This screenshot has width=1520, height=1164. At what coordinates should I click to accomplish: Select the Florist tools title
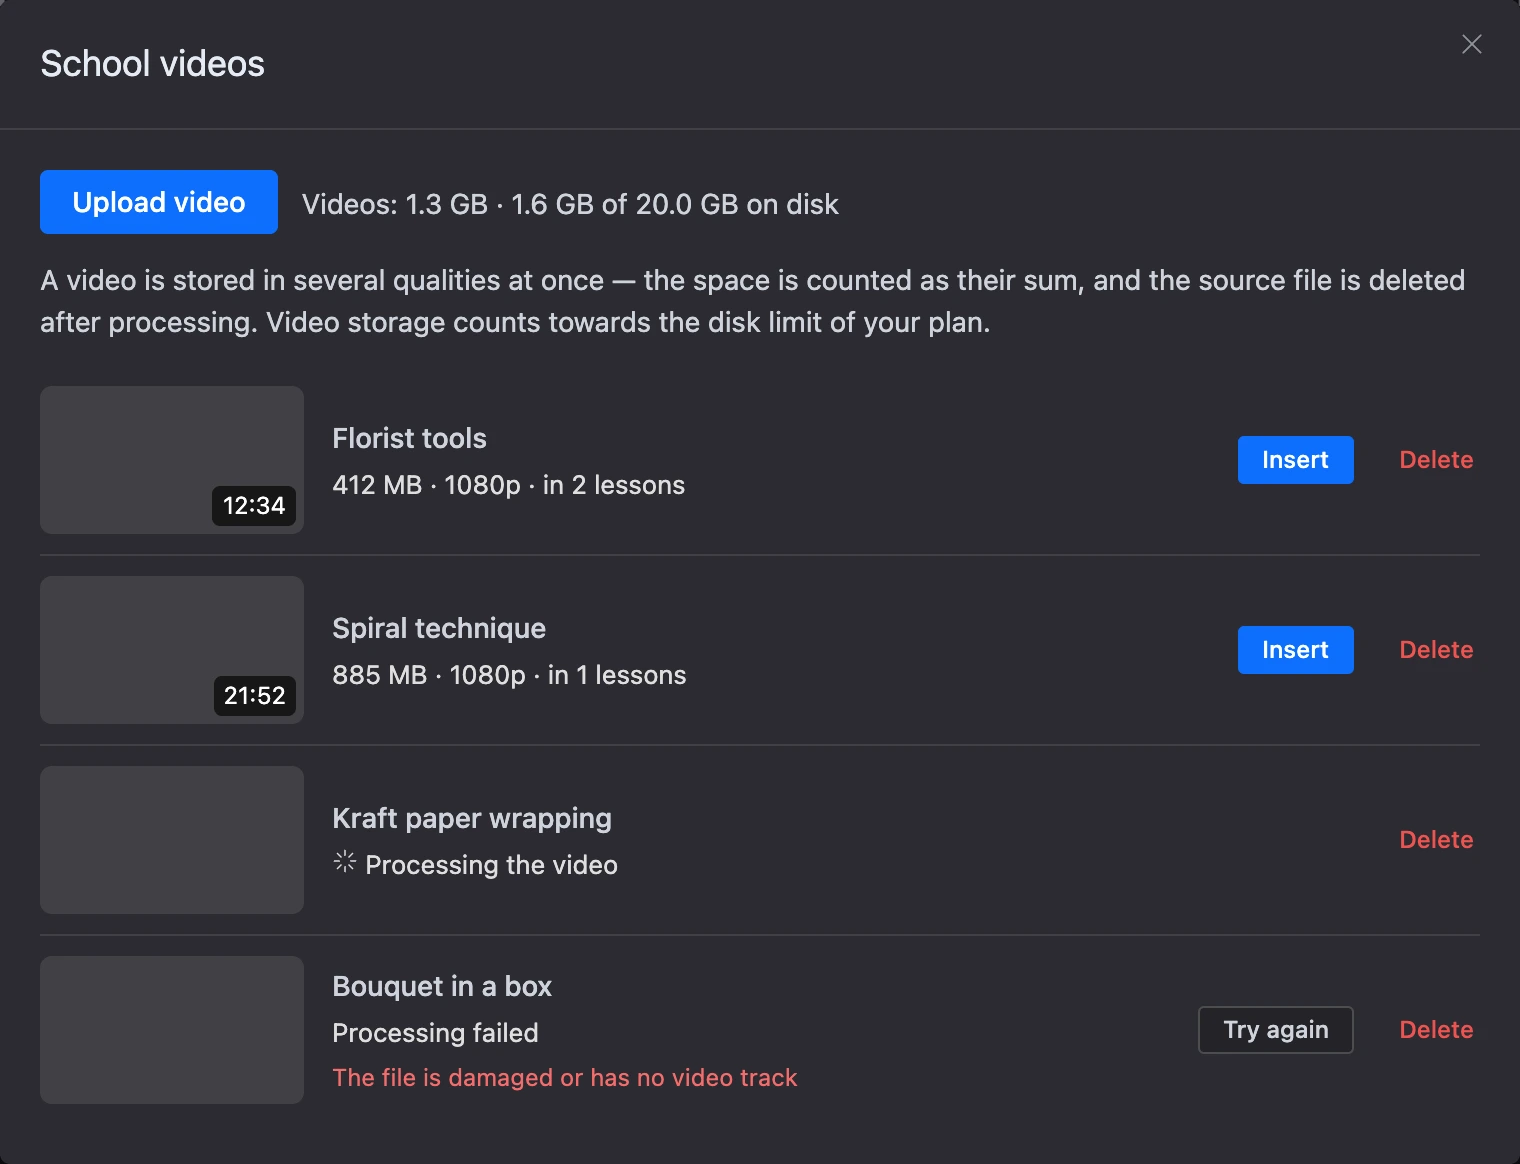click(x=409, y=438)
